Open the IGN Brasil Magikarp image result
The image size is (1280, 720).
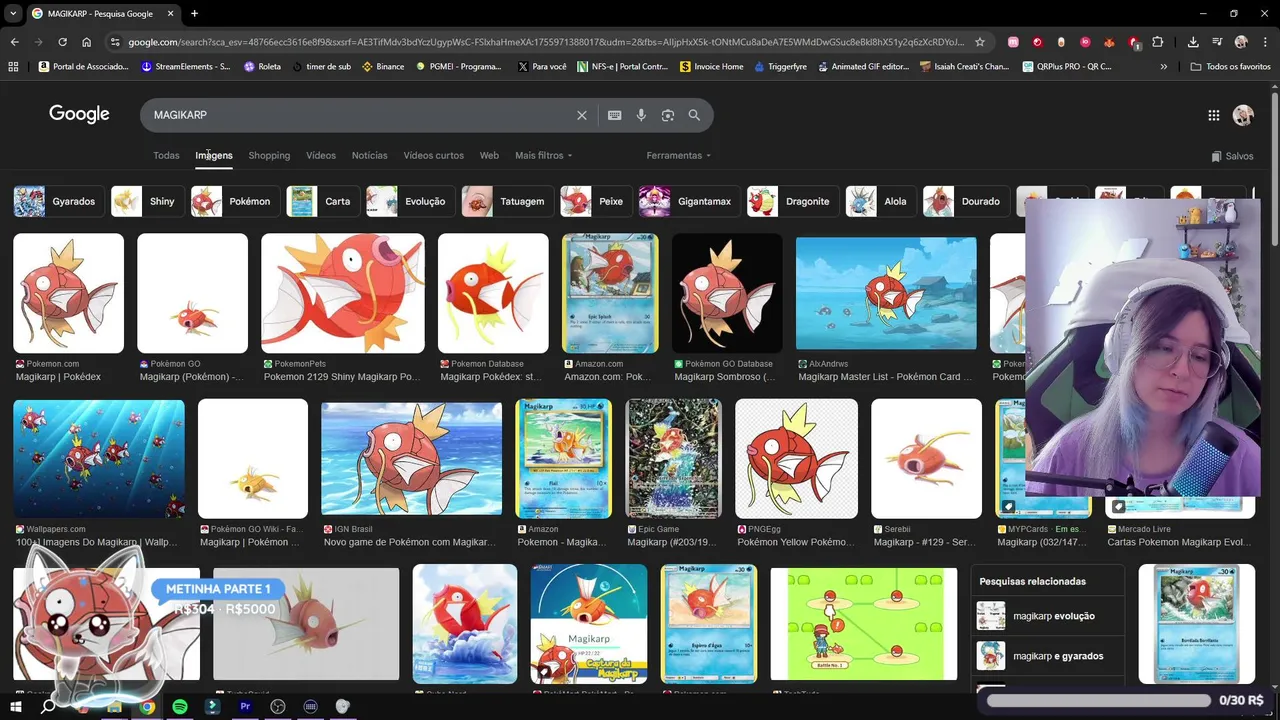coord(411,458)
